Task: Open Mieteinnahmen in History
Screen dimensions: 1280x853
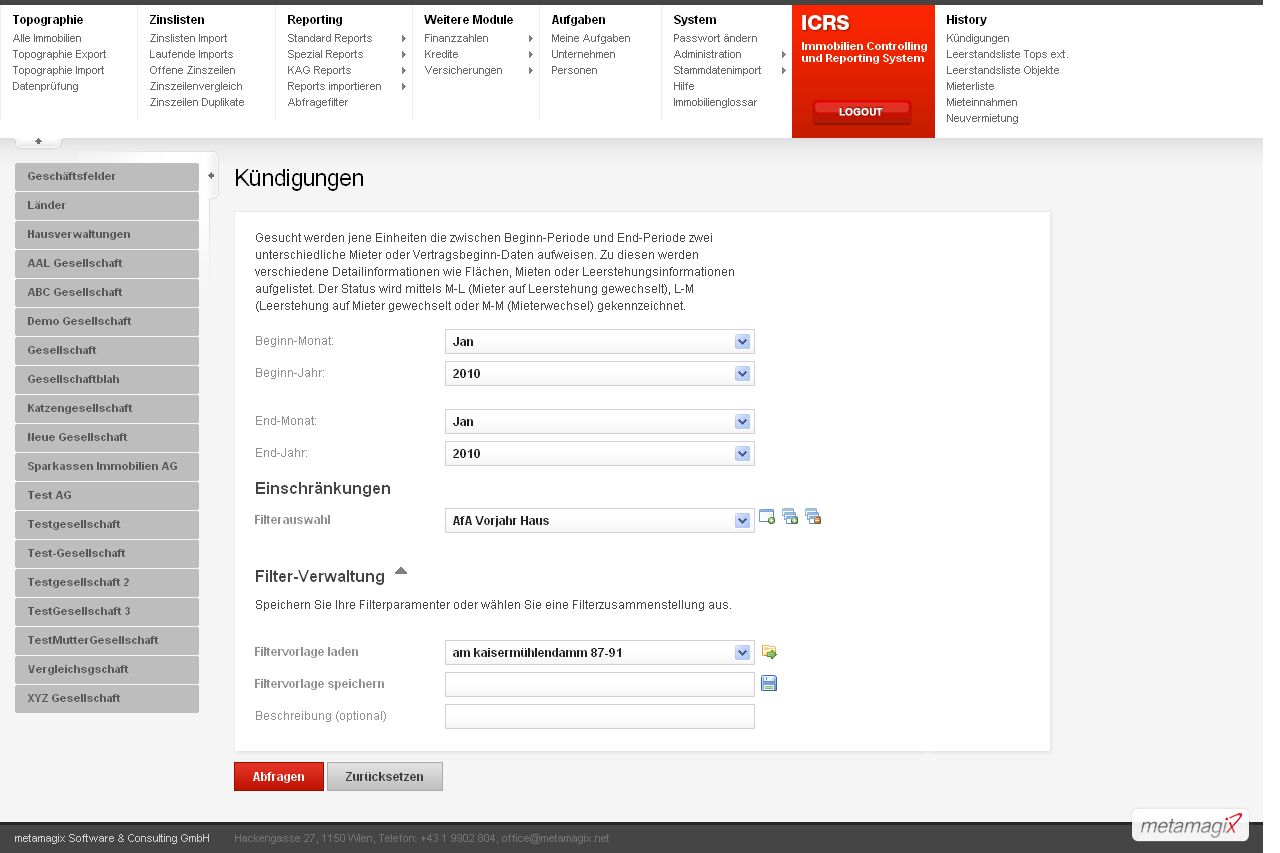Action: (x=982, y=102)
